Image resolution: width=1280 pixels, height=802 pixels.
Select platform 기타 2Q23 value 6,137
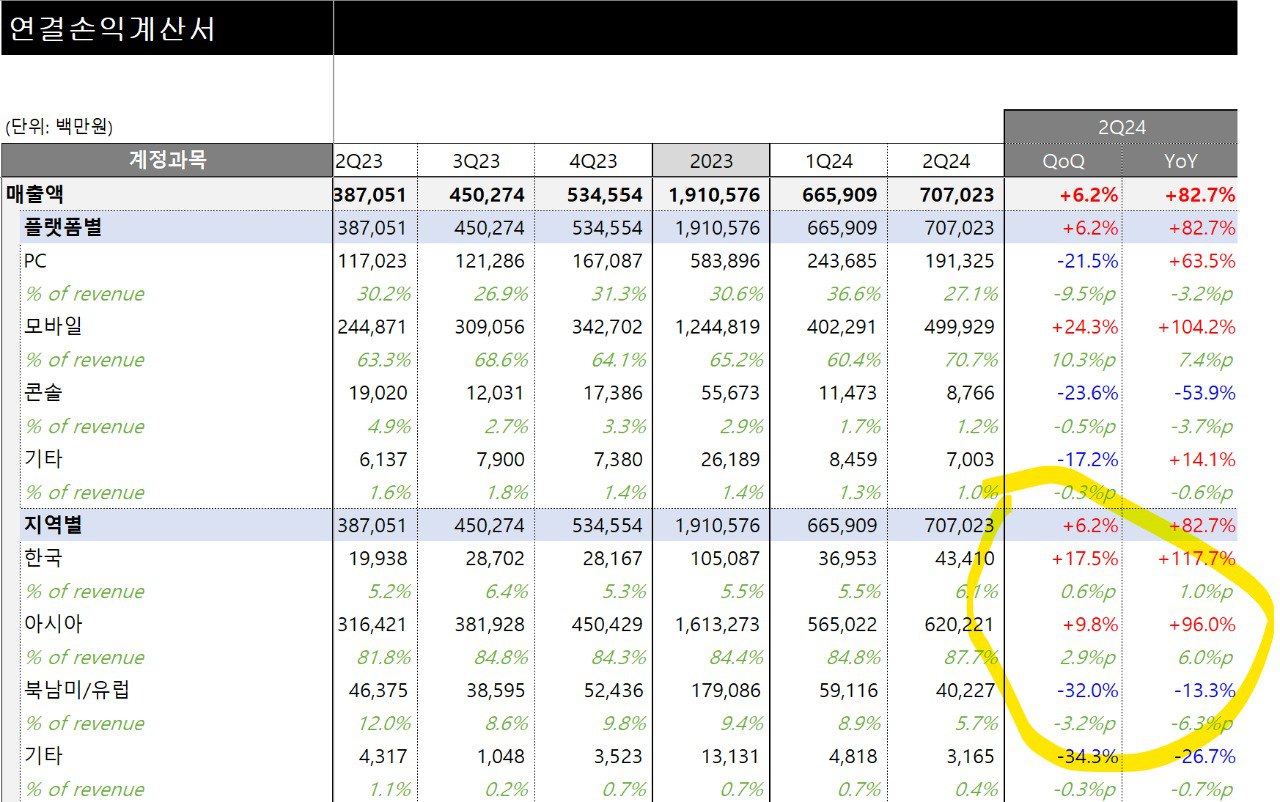coord(381,459)
